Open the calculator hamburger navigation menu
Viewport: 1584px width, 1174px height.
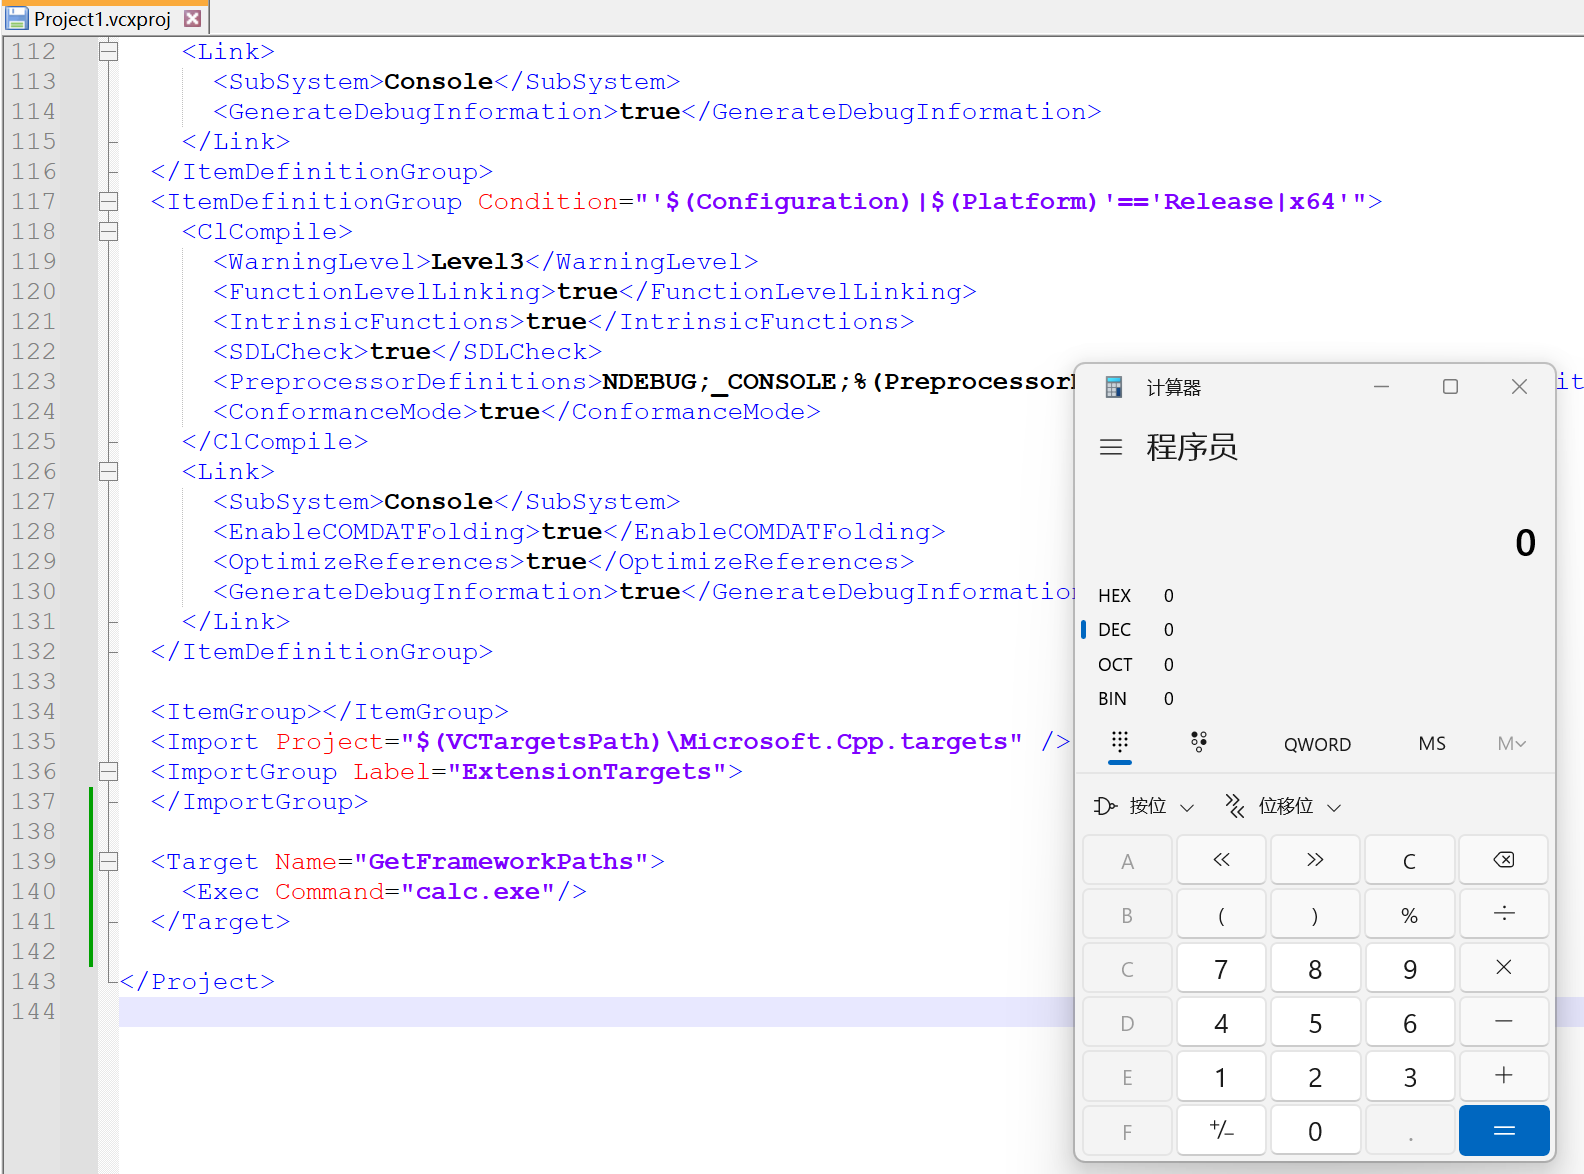1110,447
